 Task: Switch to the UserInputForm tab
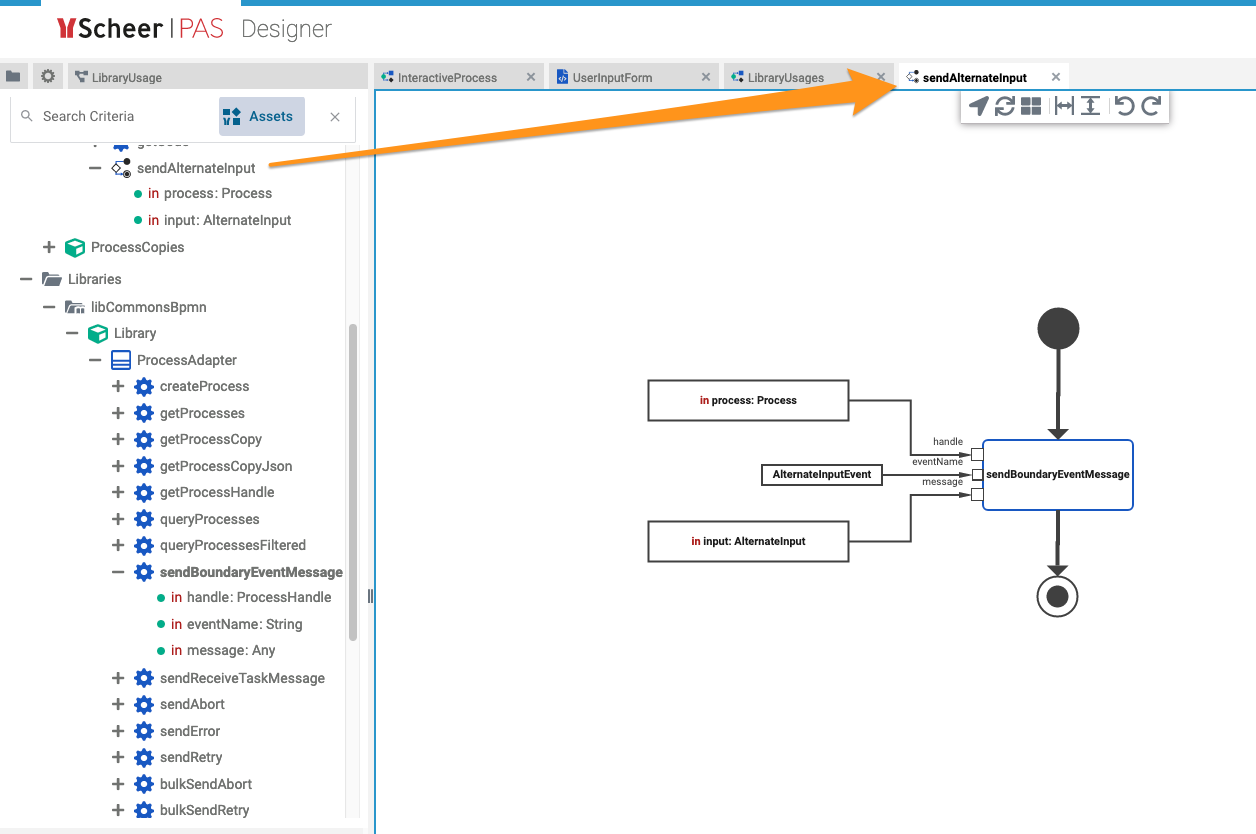[612, 77]
